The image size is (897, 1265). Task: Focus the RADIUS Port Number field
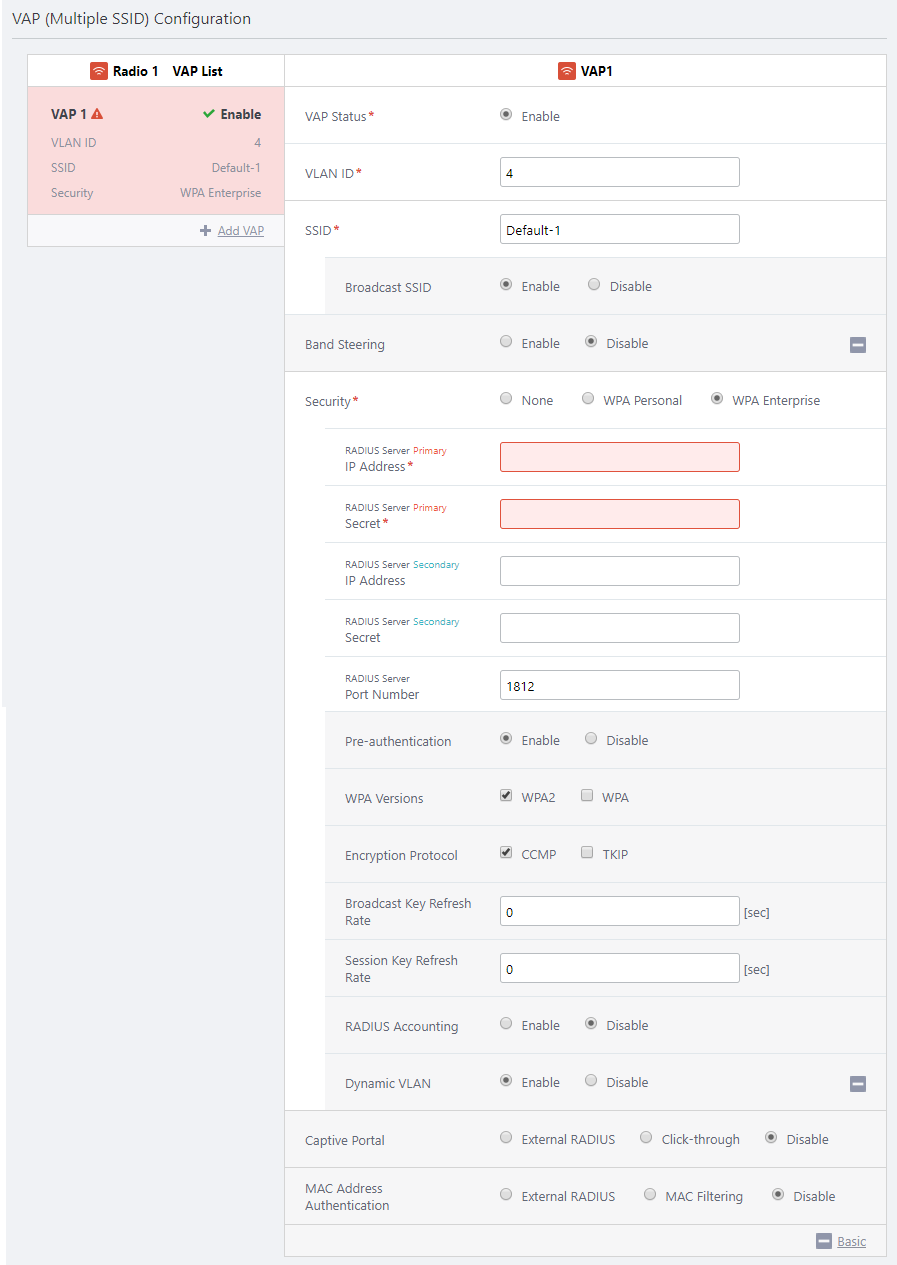click(x=620, y=685)
